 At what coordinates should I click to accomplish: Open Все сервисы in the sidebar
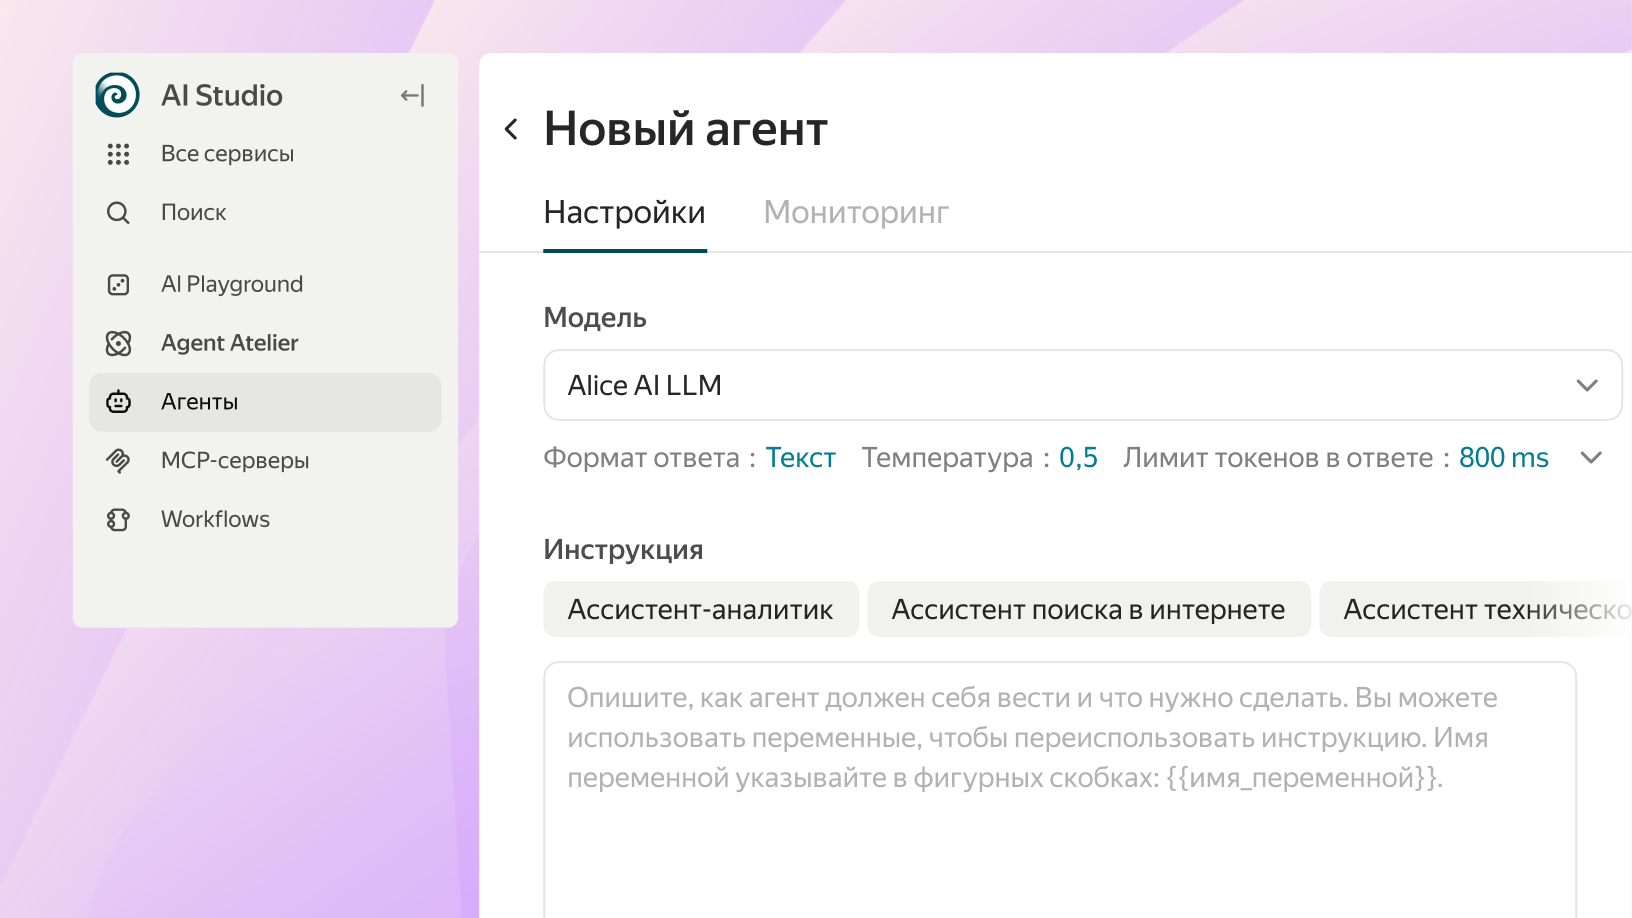pyautogui.click(x=265, y=154)
